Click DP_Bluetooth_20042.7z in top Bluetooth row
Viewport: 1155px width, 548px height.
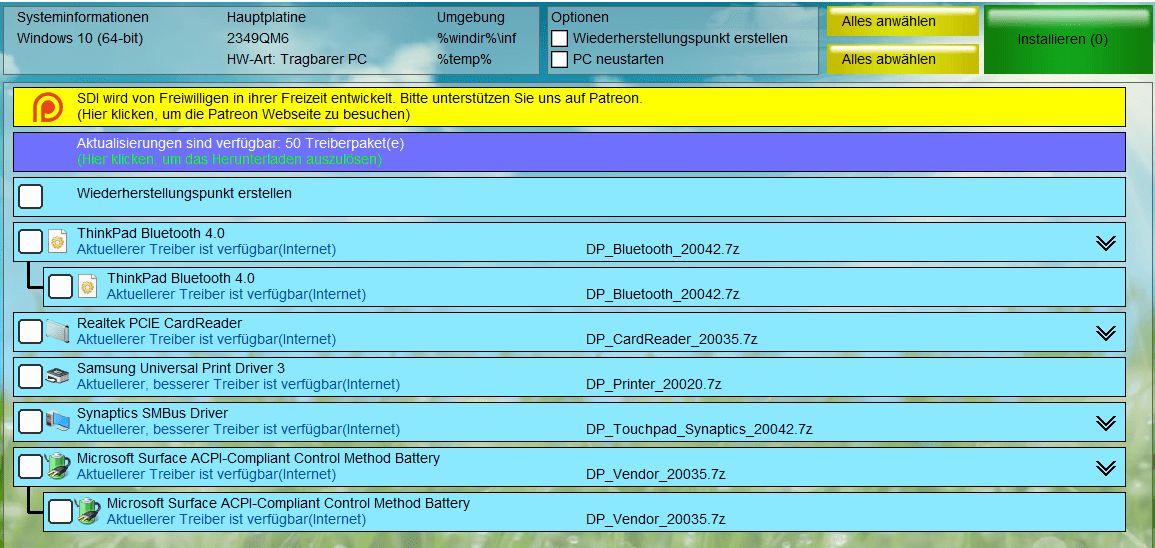click(x=663, y=249)
